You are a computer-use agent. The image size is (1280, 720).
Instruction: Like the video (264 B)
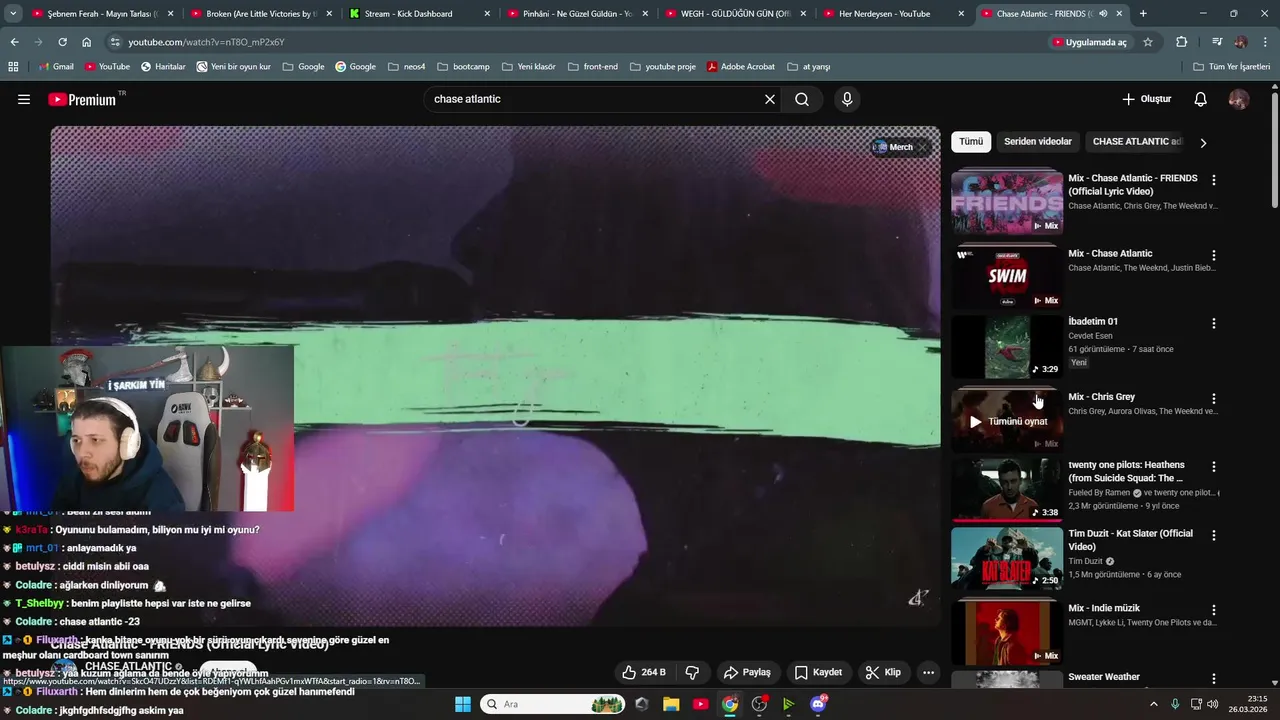pos(643,672)
